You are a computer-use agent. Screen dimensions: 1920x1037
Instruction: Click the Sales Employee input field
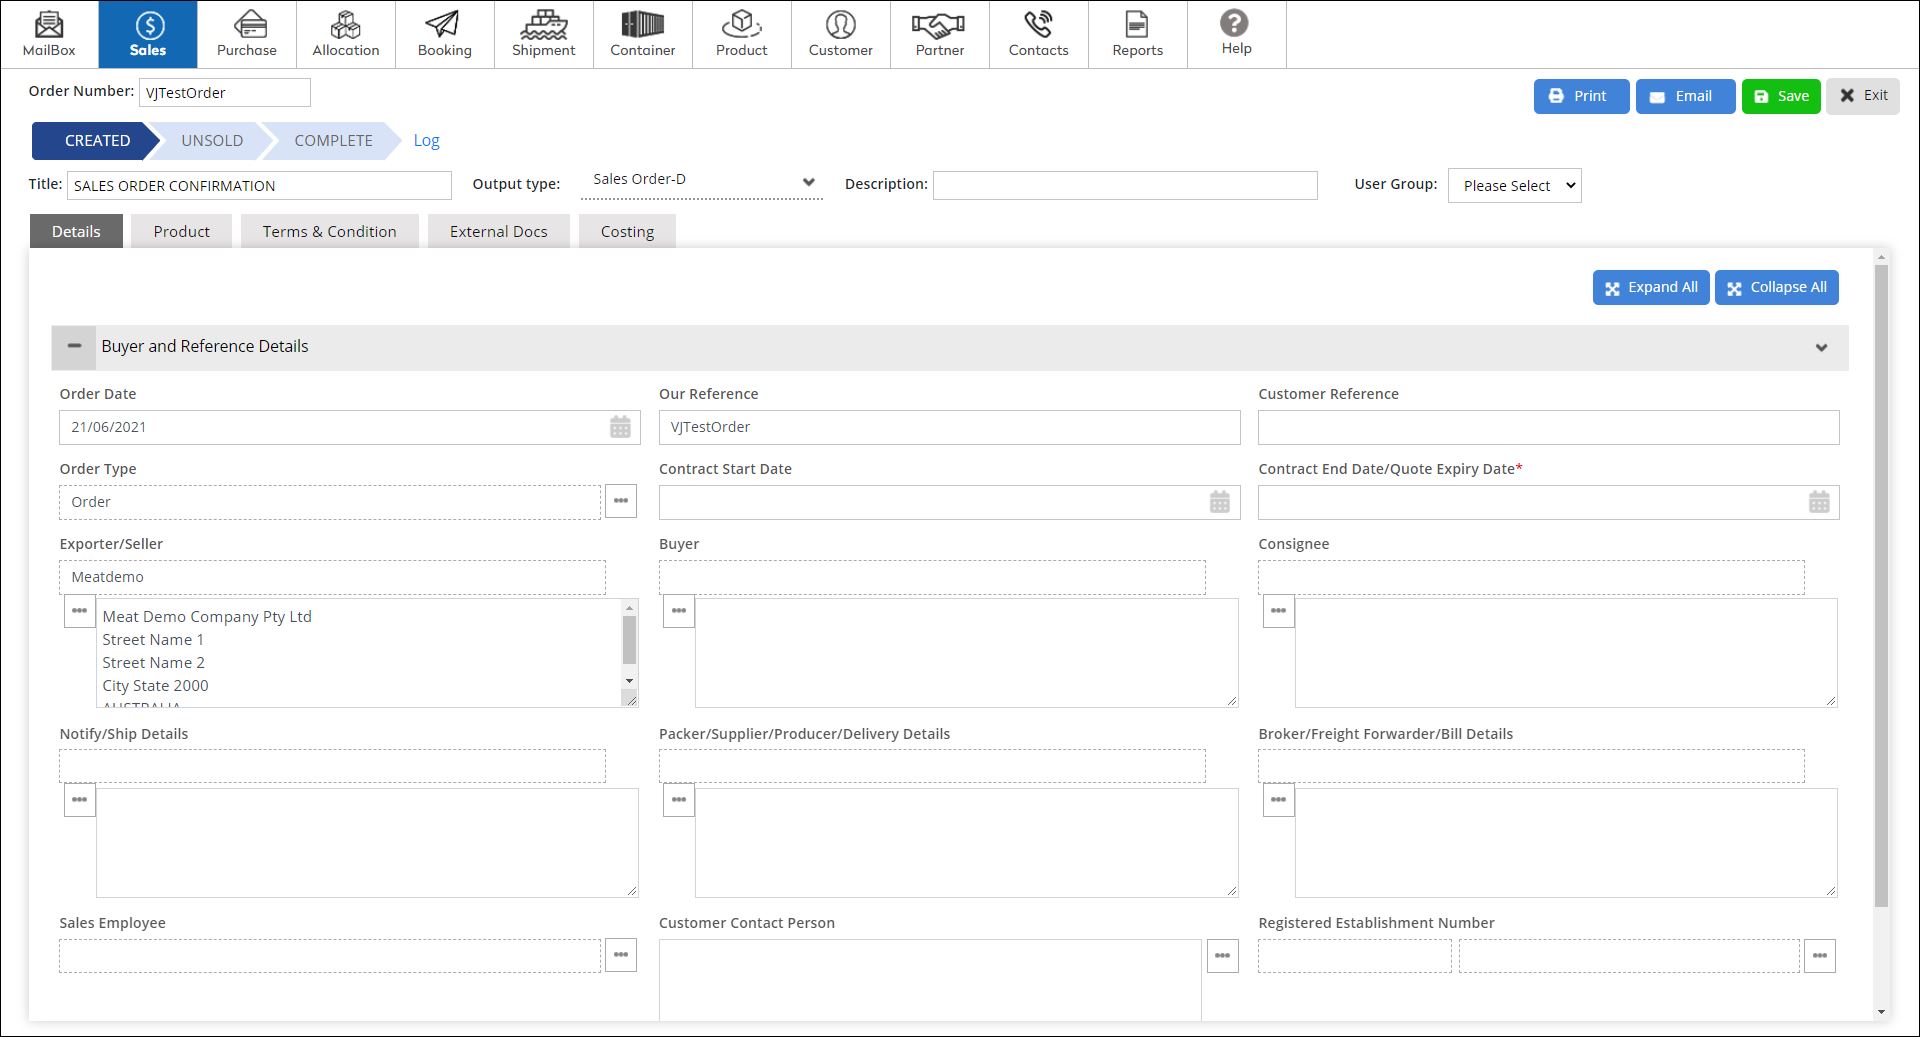(x=330, y=955)
